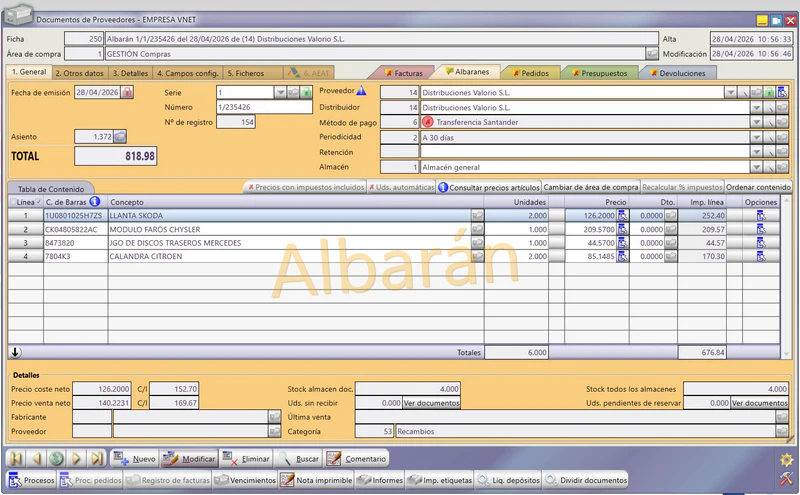Click the lock icon beside Fecha de emisión
Image resolution: width=800 pixels, height=495 pixels.
(x=127, y=92)
